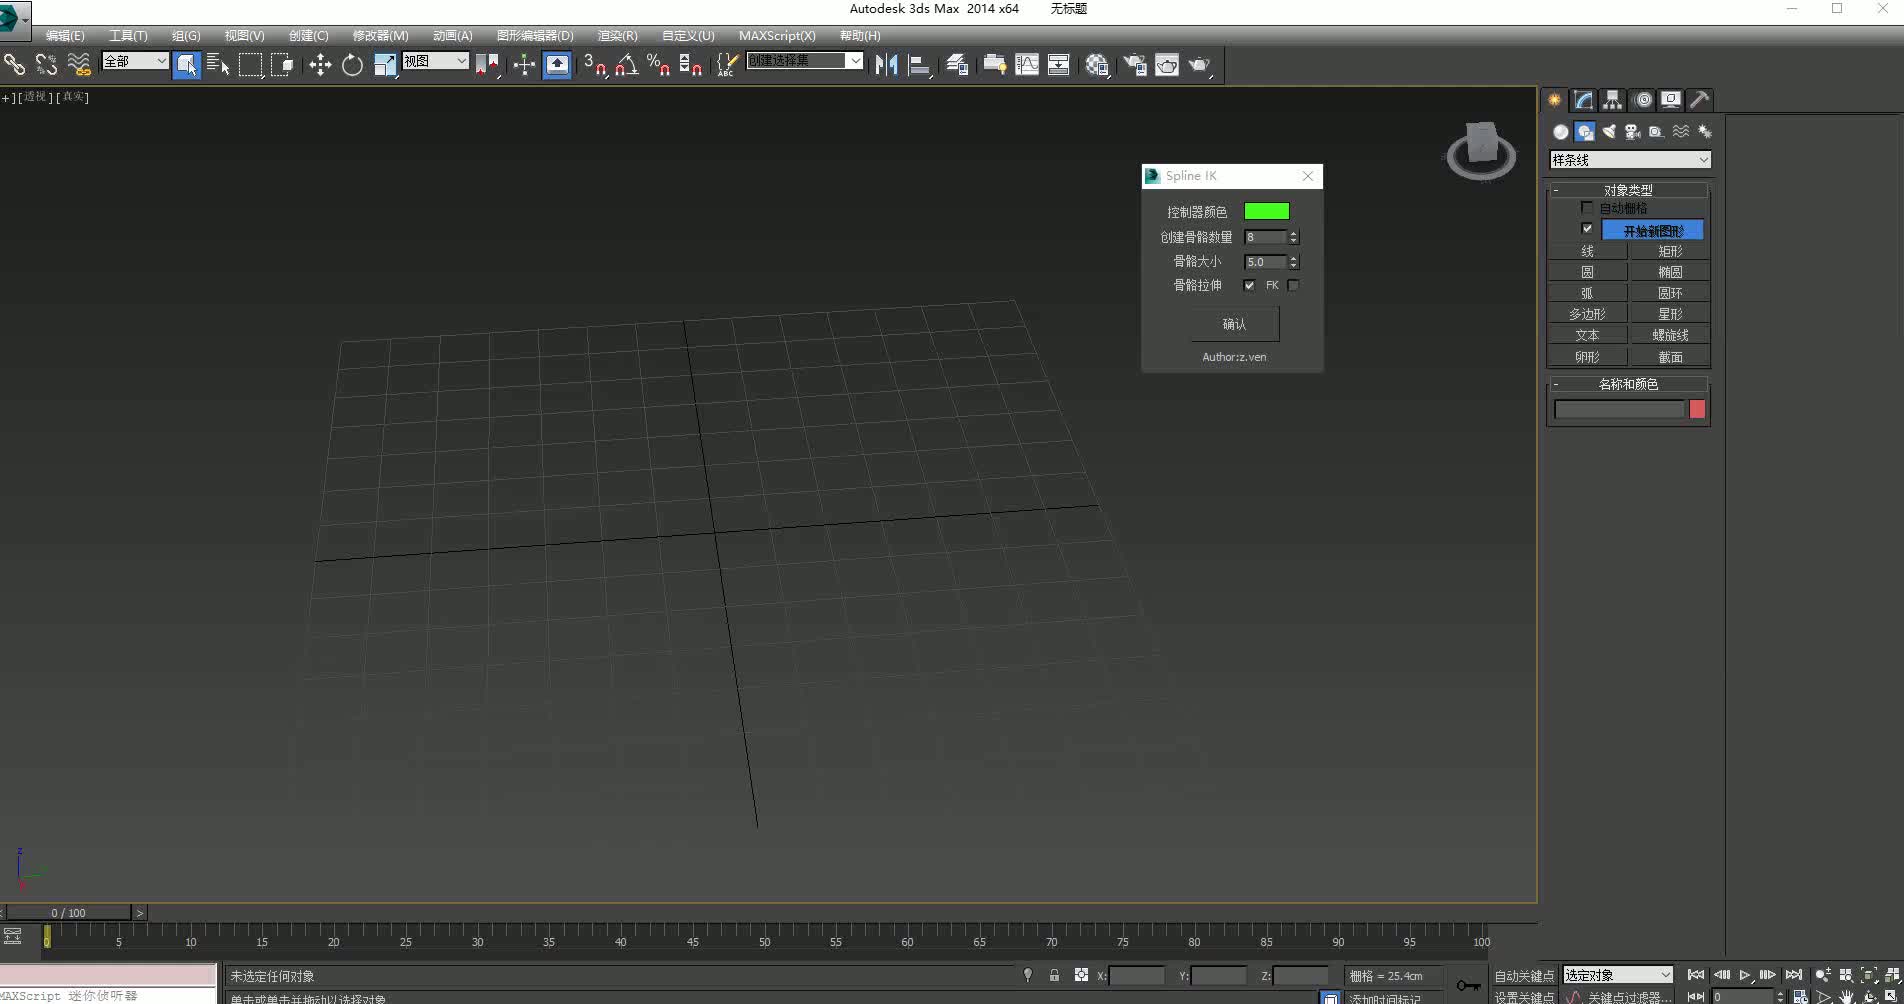Switch to Helpers category
The width and height of the screenshot is (1904, 1004).
pyautogui.click(x=1657, y=132)
